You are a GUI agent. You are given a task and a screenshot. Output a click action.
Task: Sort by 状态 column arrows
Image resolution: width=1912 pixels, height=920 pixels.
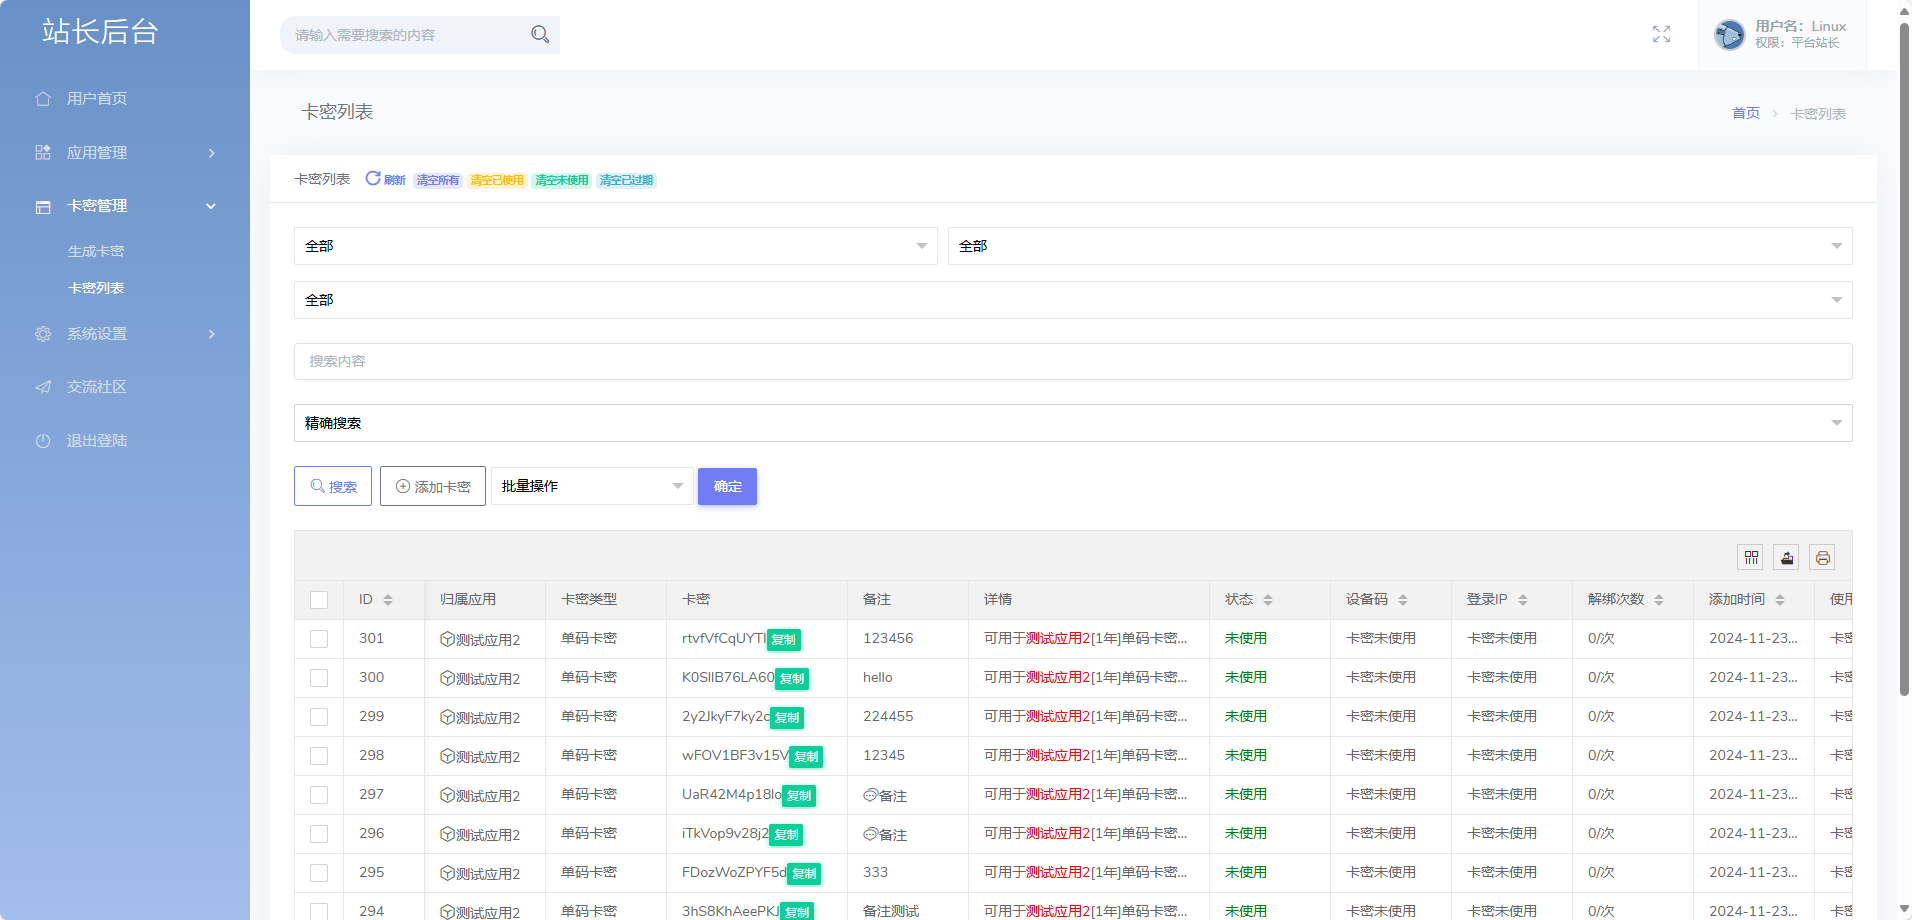[1268, 600]
